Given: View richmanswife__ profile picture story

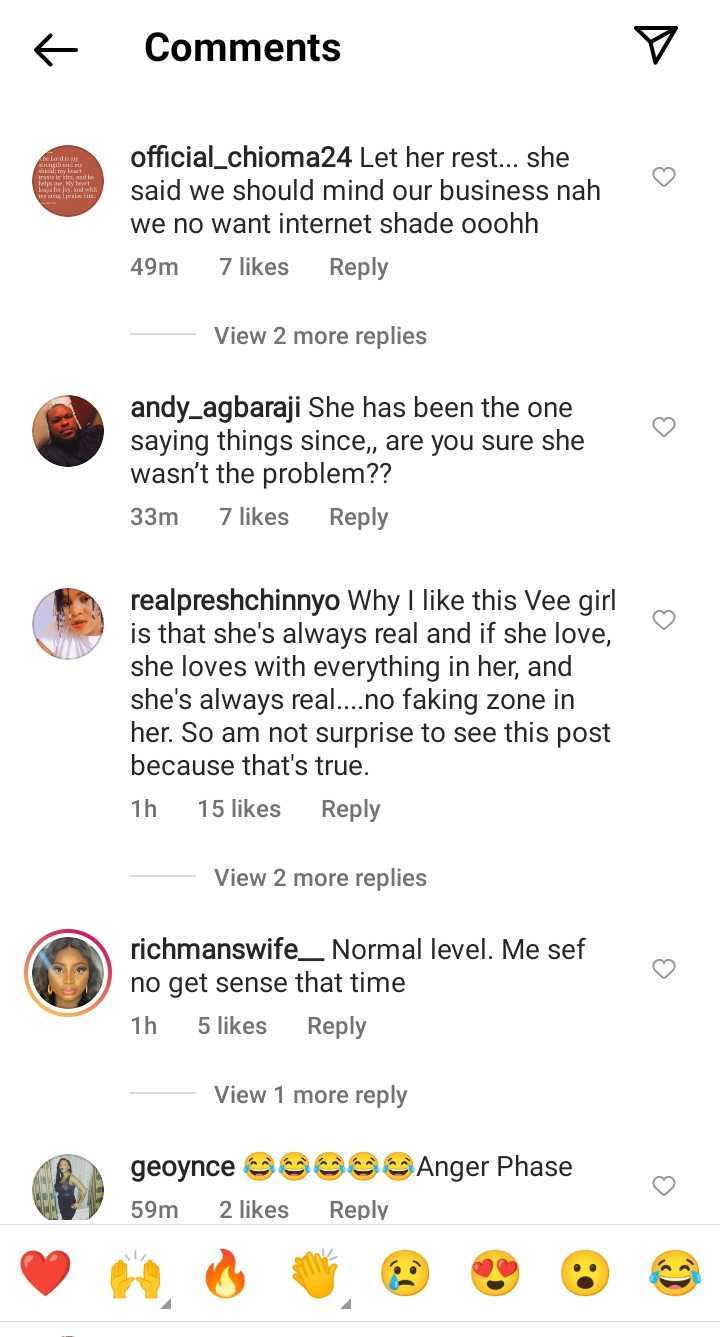Looking at the screenshot, I should [x=68, y=973].
